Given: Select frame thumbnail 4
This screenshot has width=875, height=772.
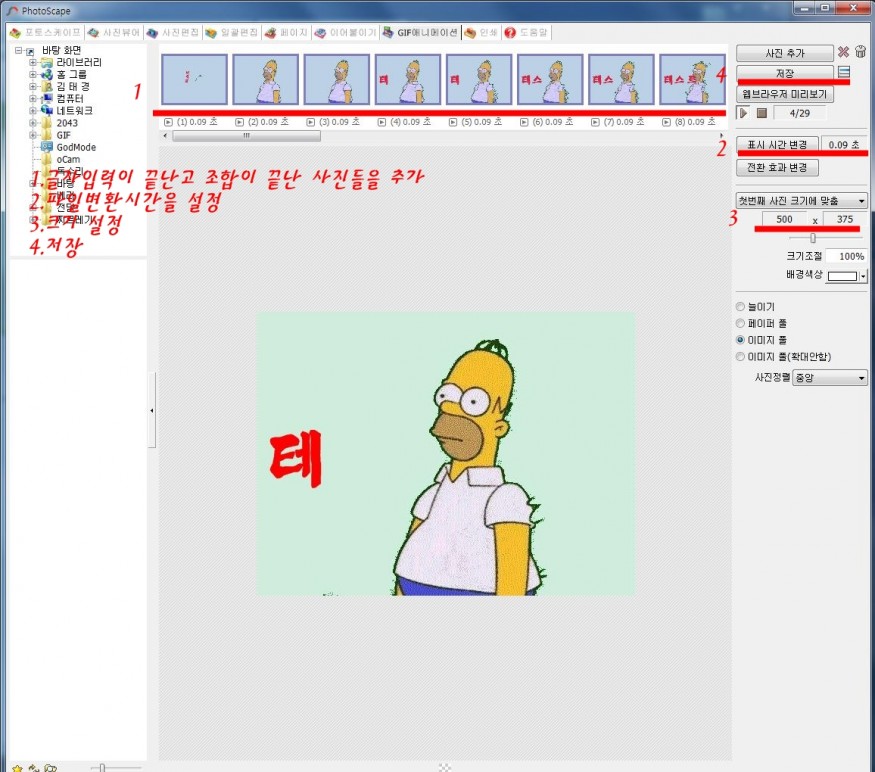Looking at the screenshot, I should click(x=408, y=79).
